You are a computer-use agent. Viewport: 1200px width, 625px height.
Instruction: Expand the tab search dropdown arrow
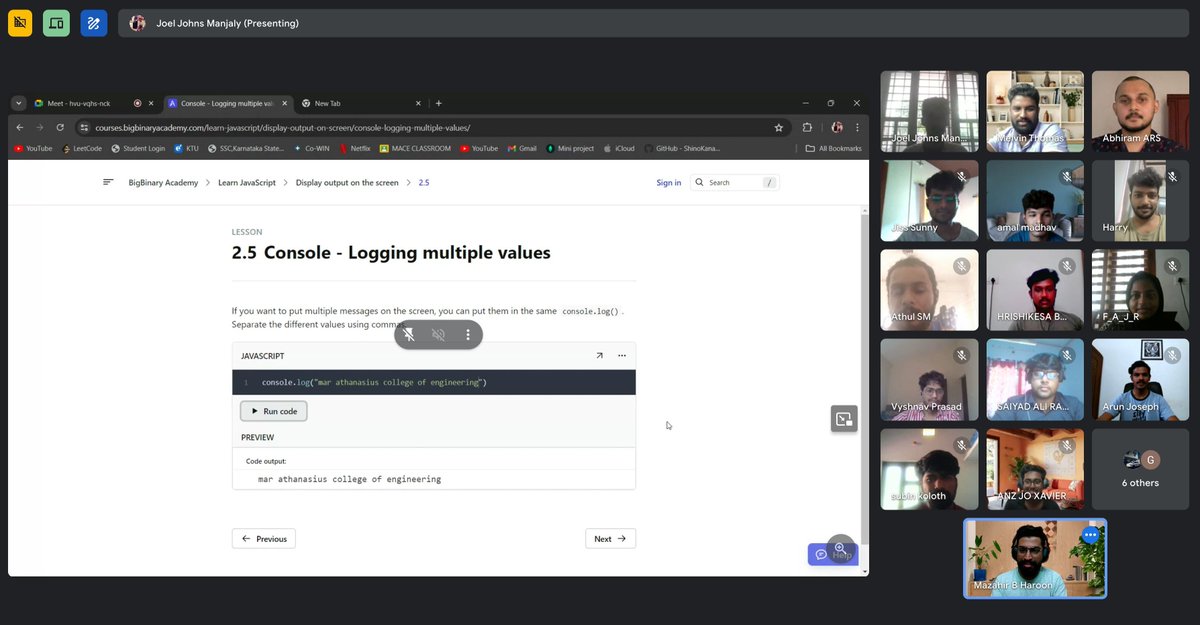click(18, 103)
